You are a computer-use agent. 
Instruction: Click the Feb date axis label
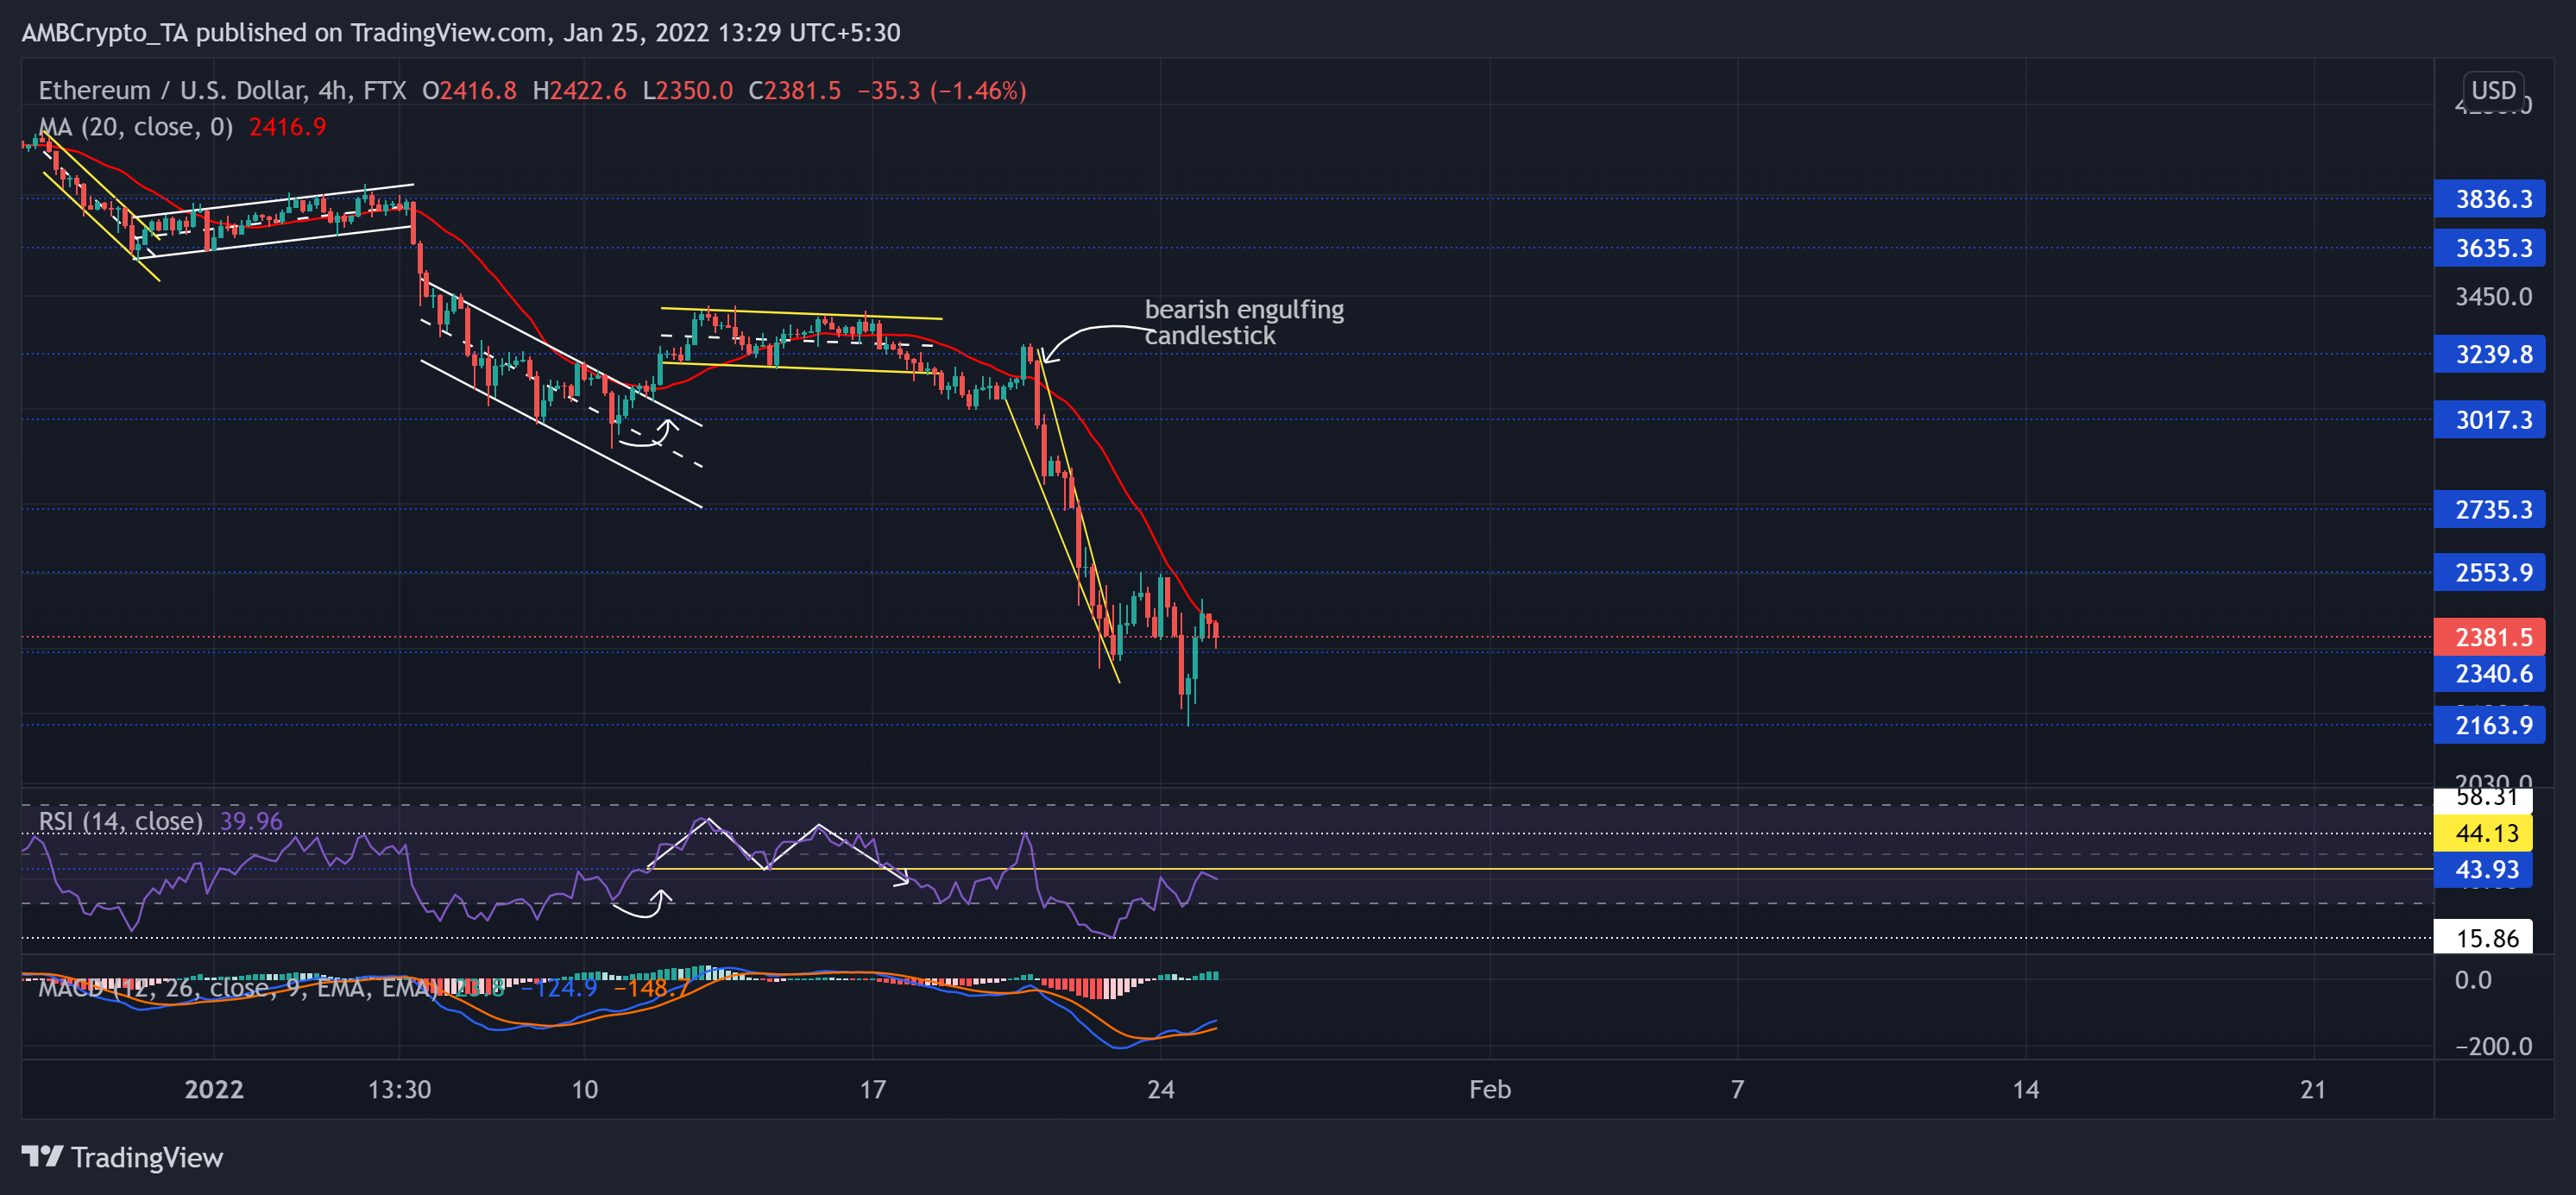1489,1090
